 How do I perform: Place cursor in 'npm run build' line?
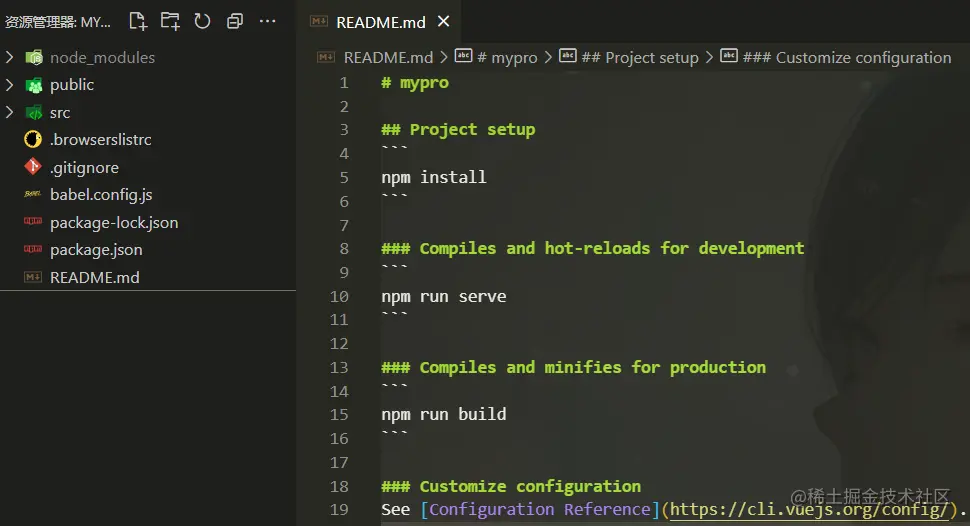[444, 415]
